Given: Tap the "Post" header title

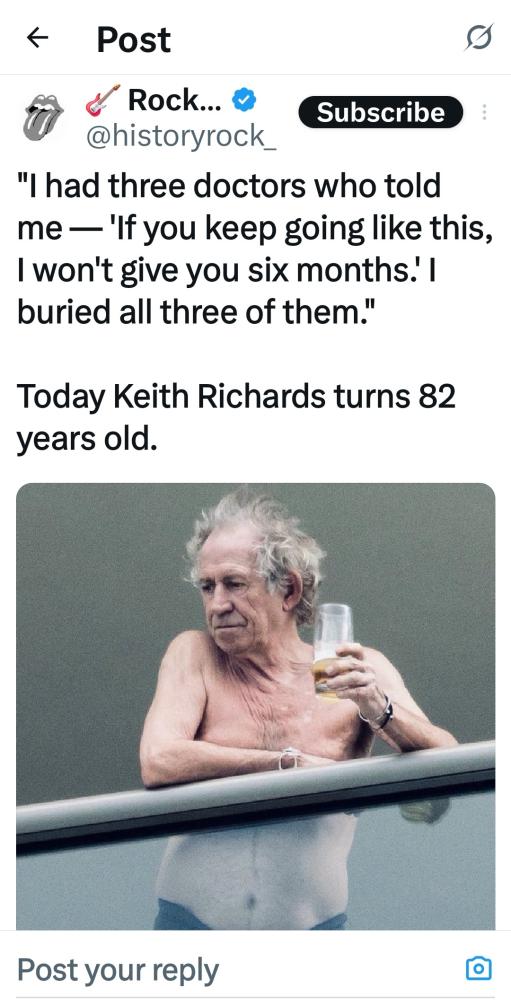Looking at the screenshot, I should pyautogui.click(x=133, y=40).
